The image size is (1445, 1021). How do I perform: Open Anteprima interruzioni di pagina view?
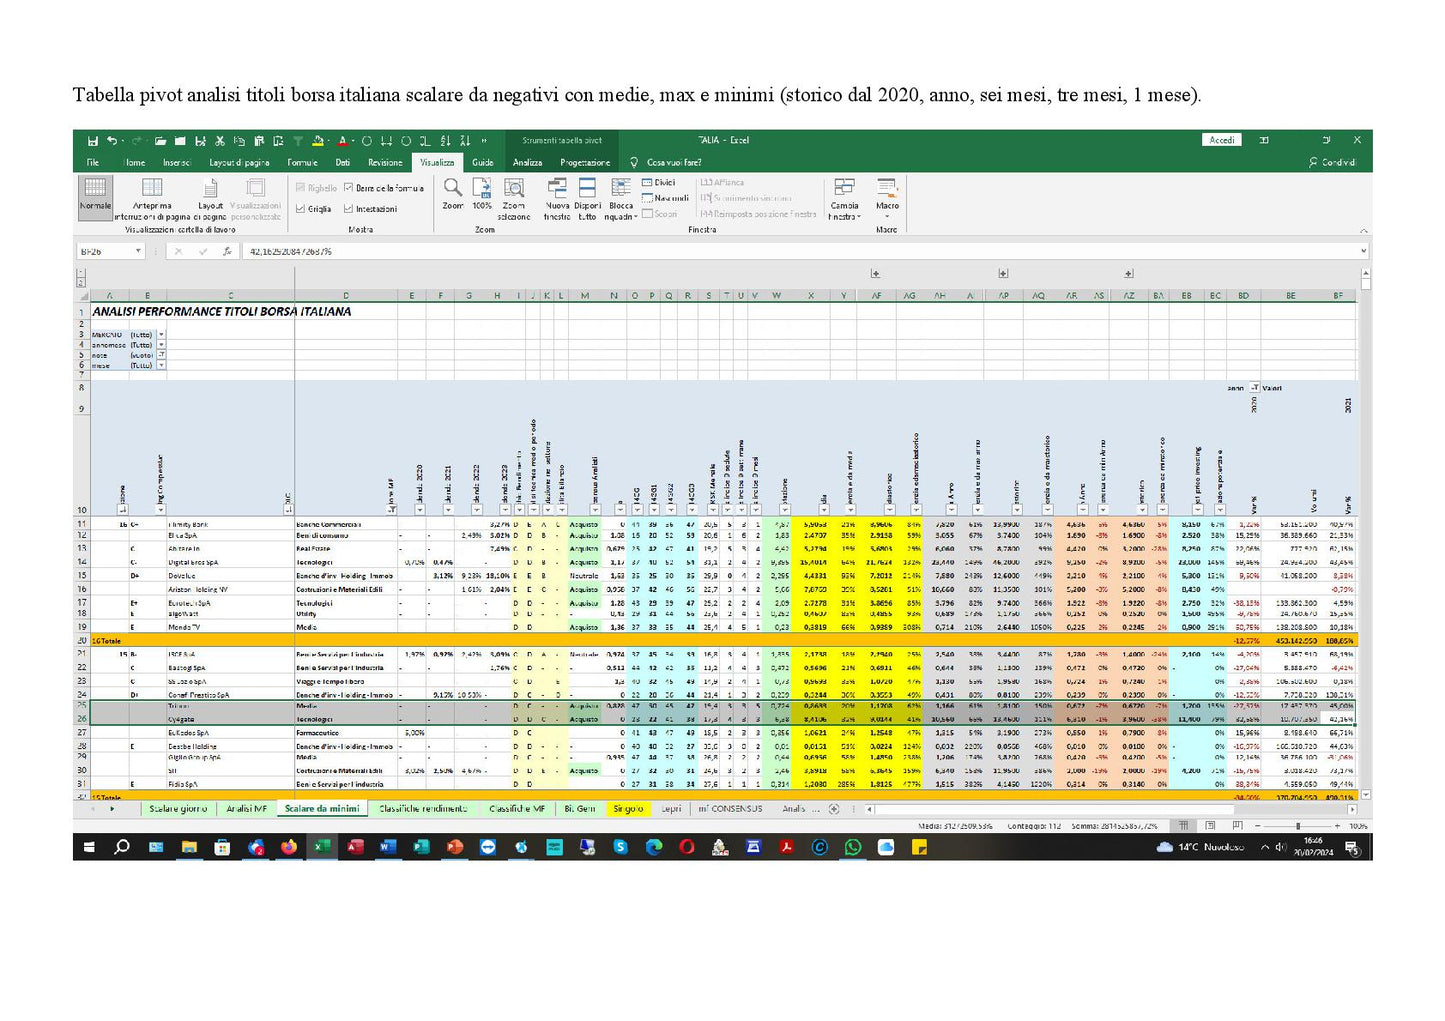(x=152, y=199)
